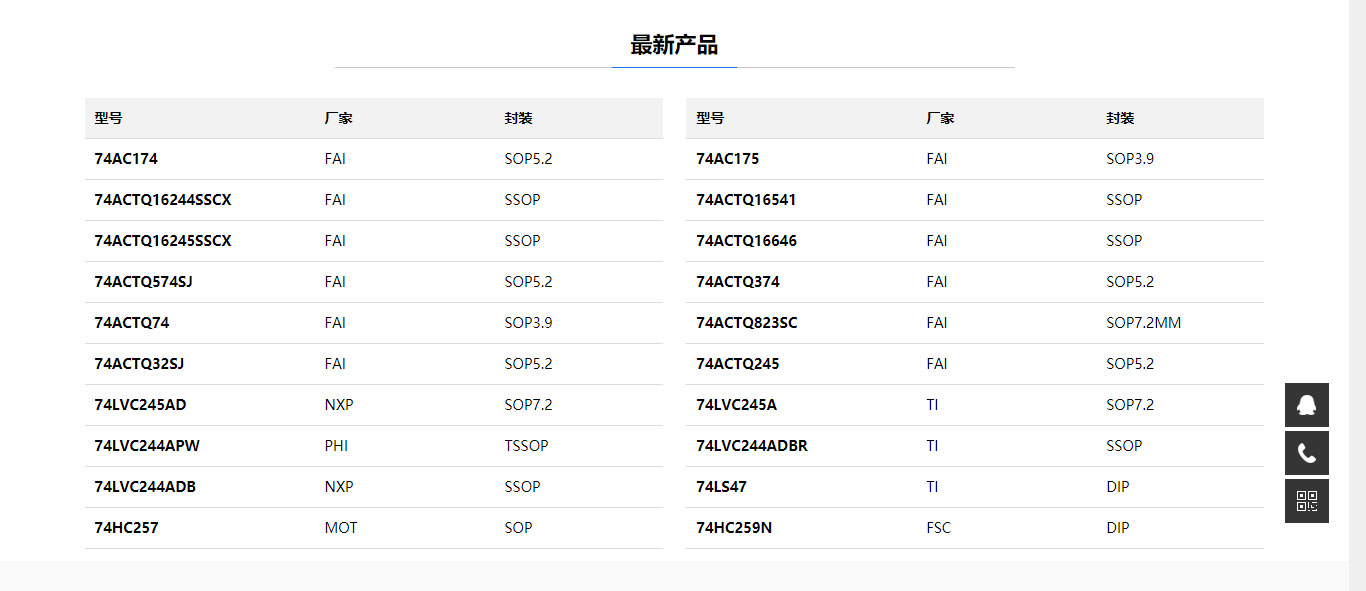The height and width of the screenshot is (591, 1366).
Task: Click the phone contact icon
Action: pos(1306,453)
